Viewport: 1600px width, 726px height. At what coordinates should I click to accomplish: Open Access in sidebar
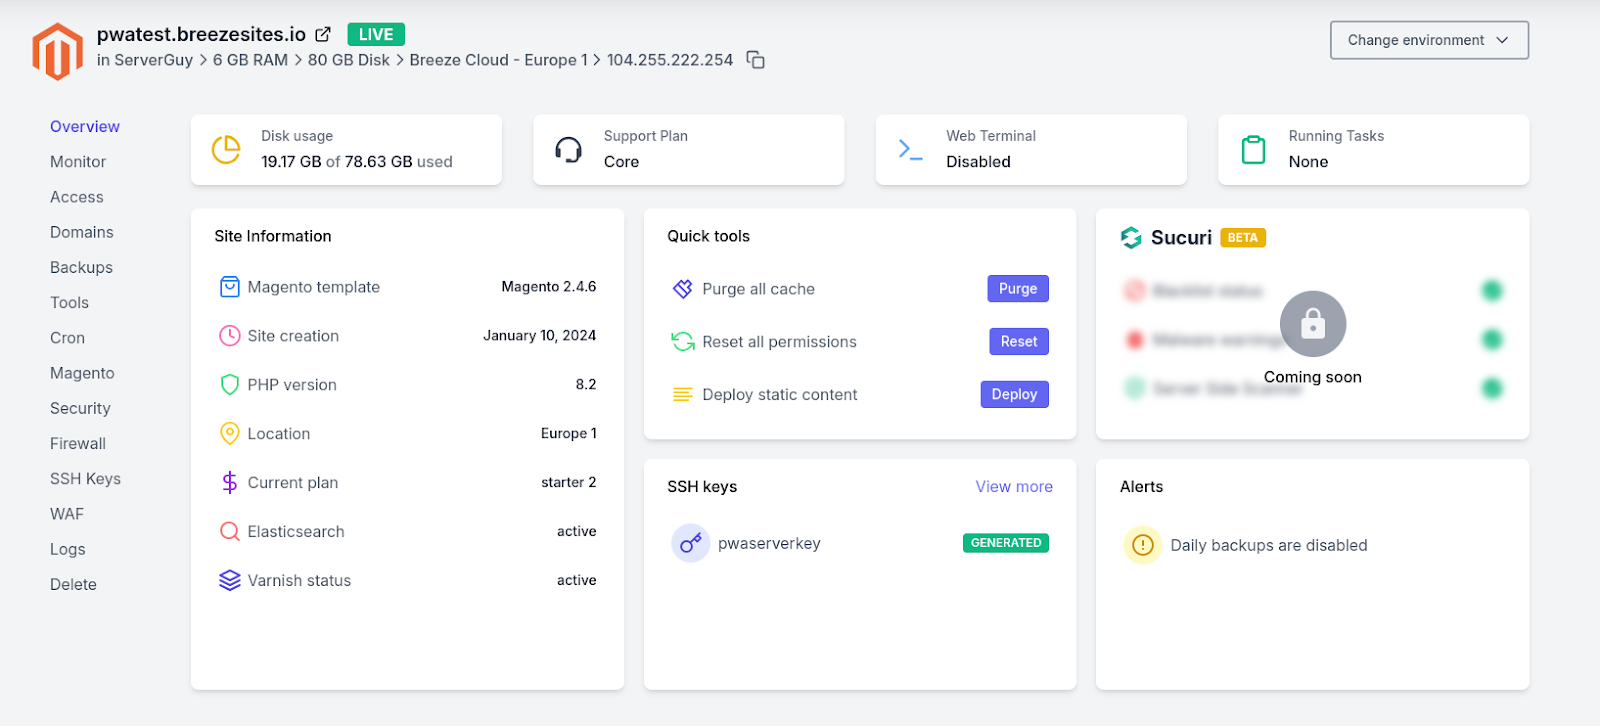click(77, 198)
